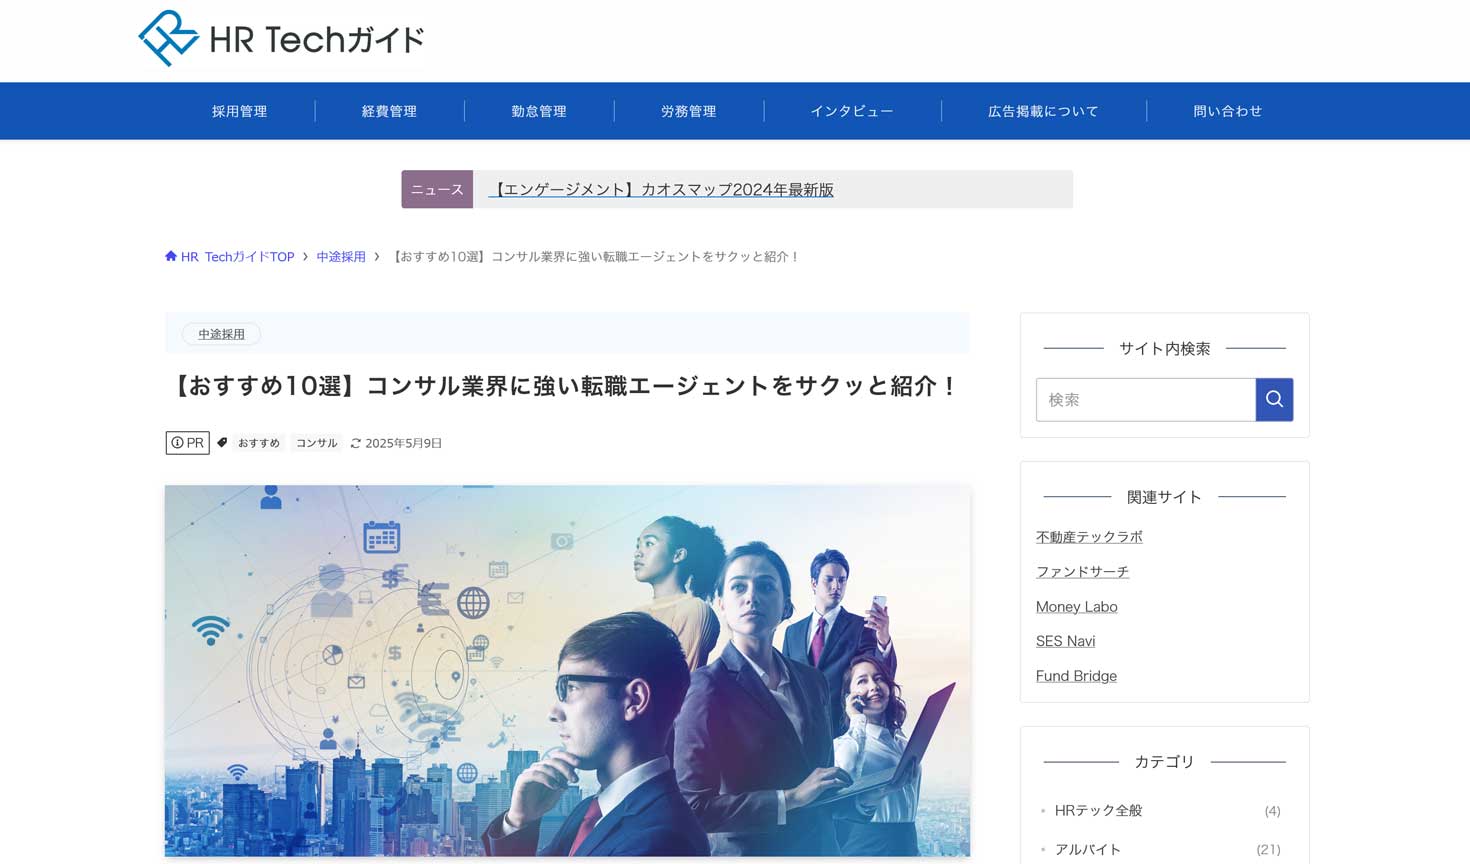Open 広告掲載について from the nav bar
The height and width of the screenshot is (864, 1470).
pos(1043,111)
